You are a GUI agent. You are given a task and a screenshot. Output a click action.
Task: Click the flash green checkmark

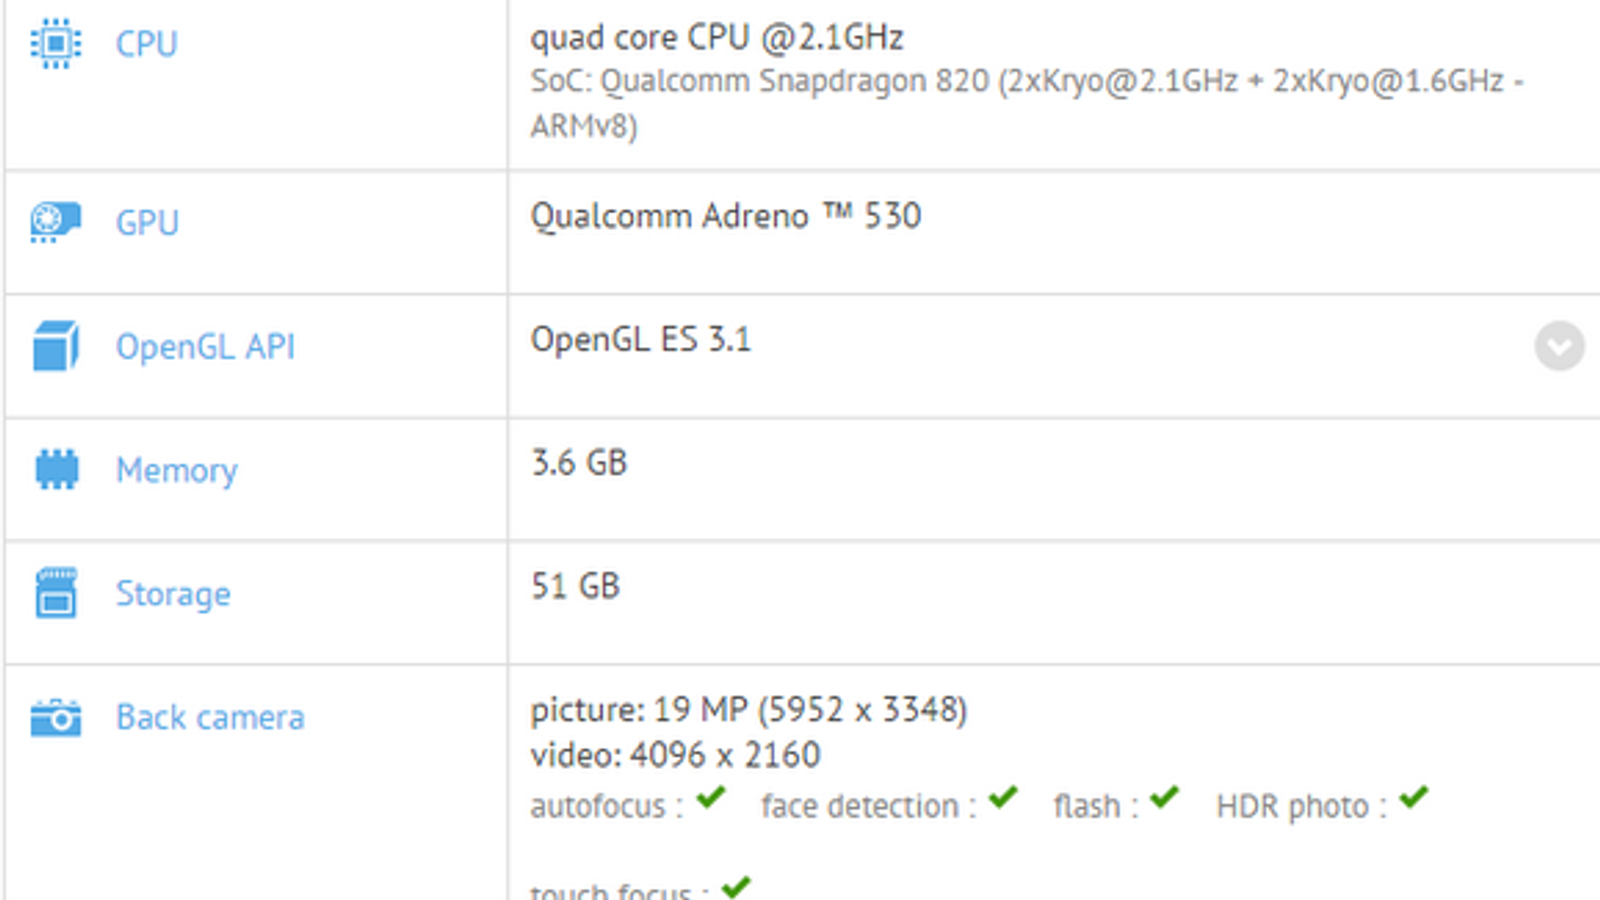[1164, 798]
